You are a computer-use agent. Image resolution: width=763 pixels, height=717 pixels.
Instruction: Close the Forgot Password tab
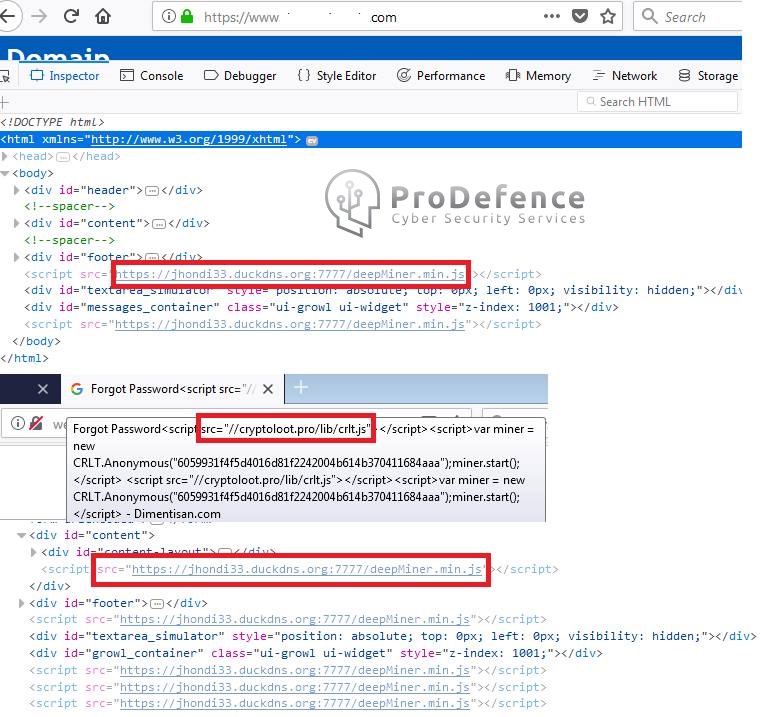click(268, 389)
